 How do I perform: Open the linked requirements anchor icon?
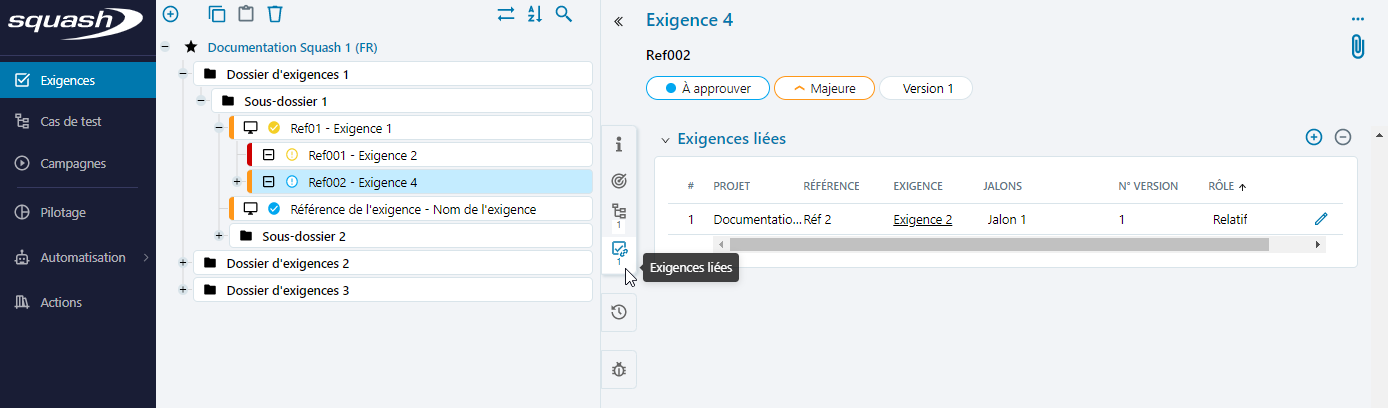click(x=619, y=252)
